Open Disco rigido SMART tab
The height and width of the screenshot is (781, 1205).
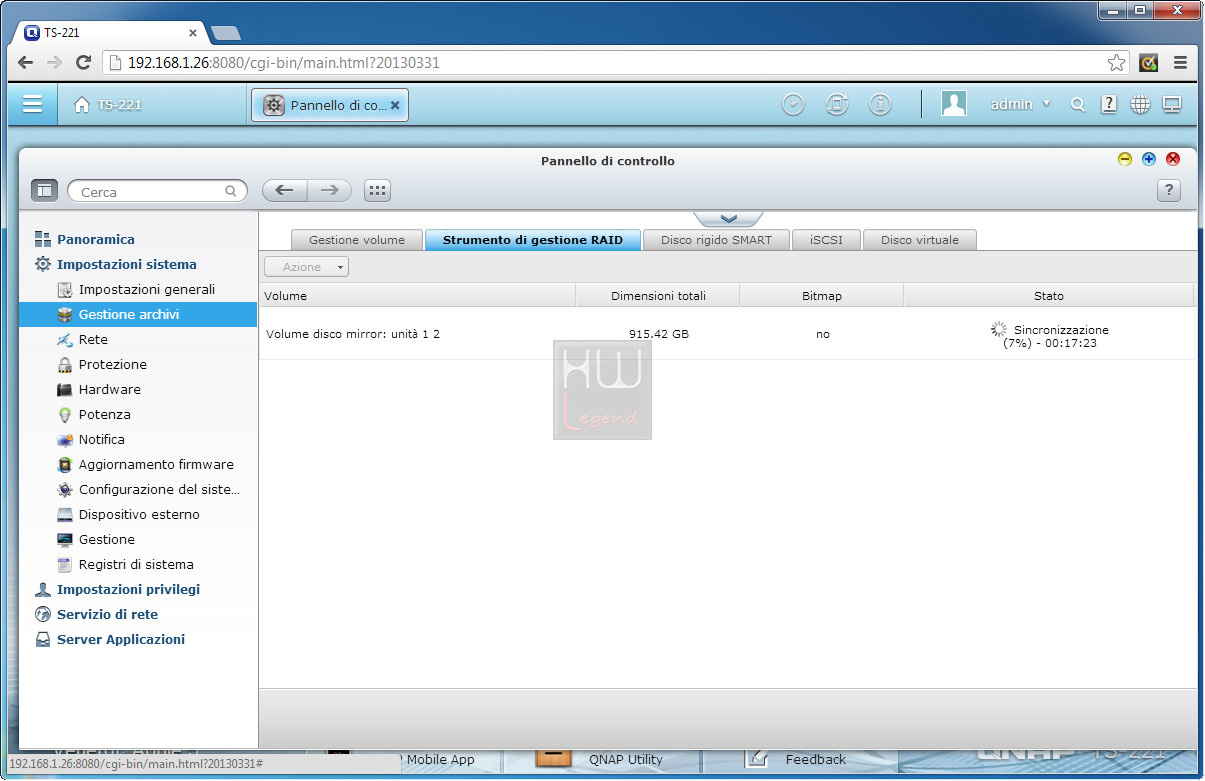click(717, 240)
